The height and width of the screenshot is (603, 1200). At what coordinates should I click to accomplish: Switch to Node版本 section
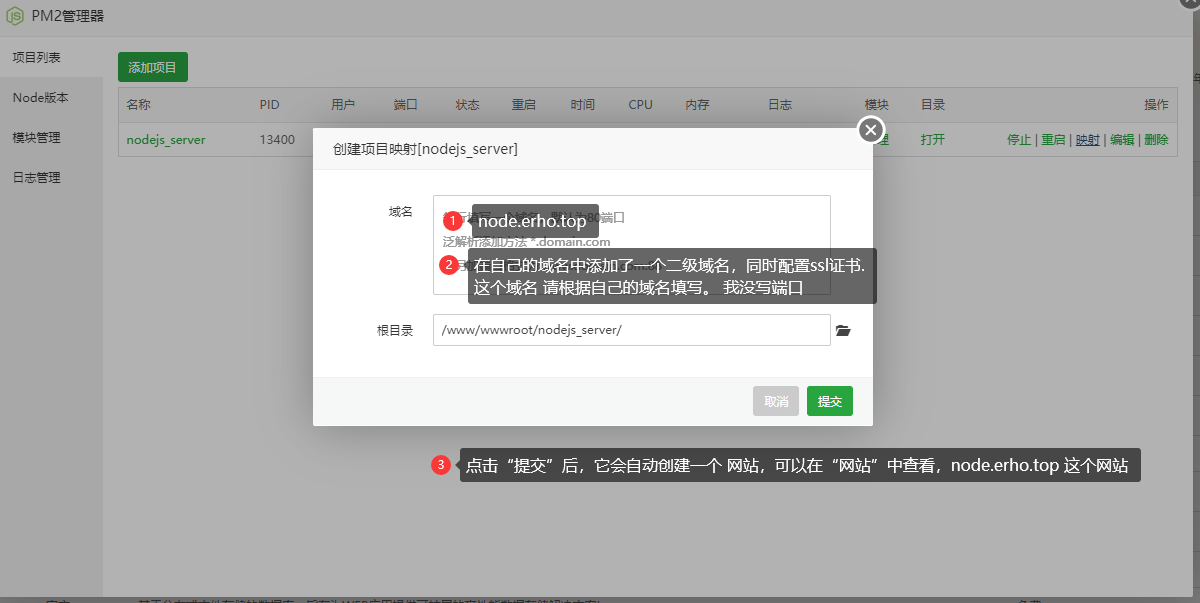(40, 98)
